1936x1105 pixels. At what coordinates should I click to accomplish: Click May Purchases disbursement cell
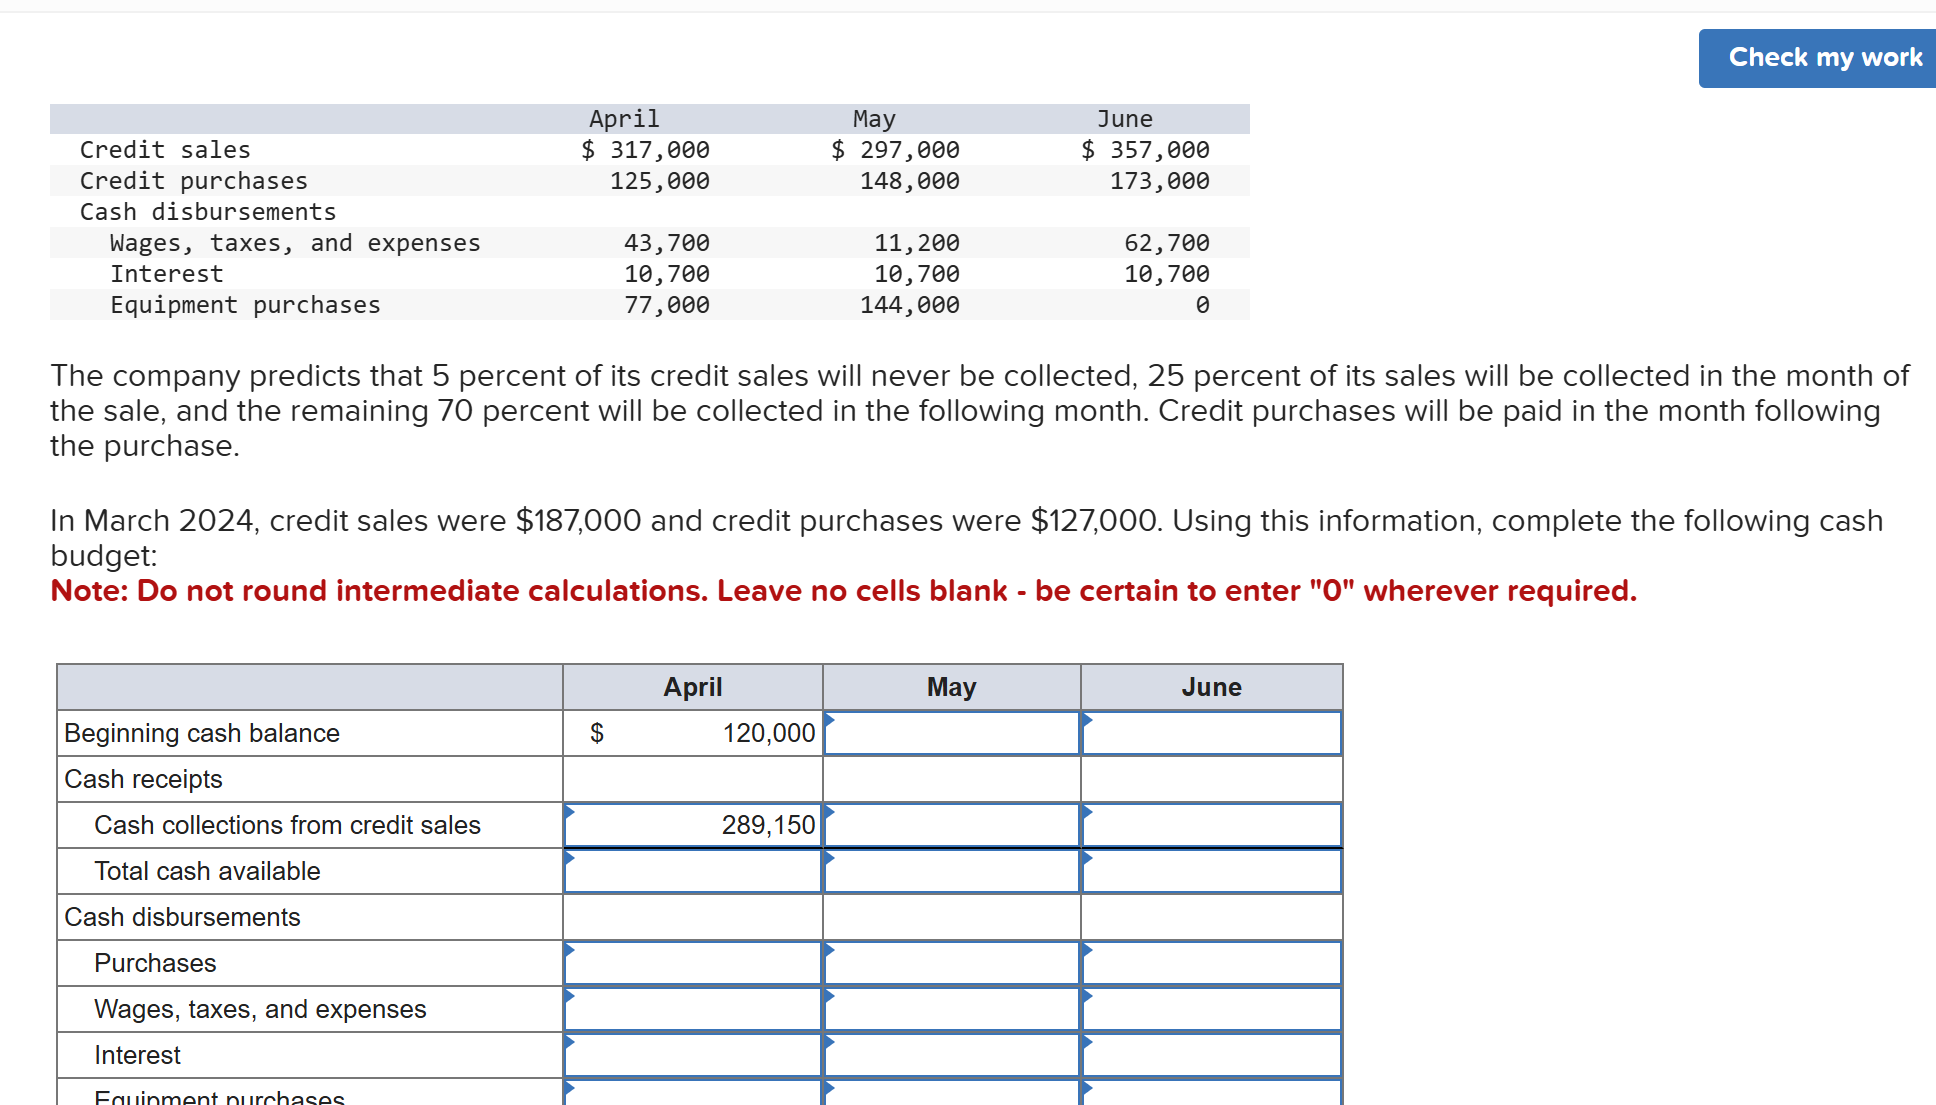(951, 963)
